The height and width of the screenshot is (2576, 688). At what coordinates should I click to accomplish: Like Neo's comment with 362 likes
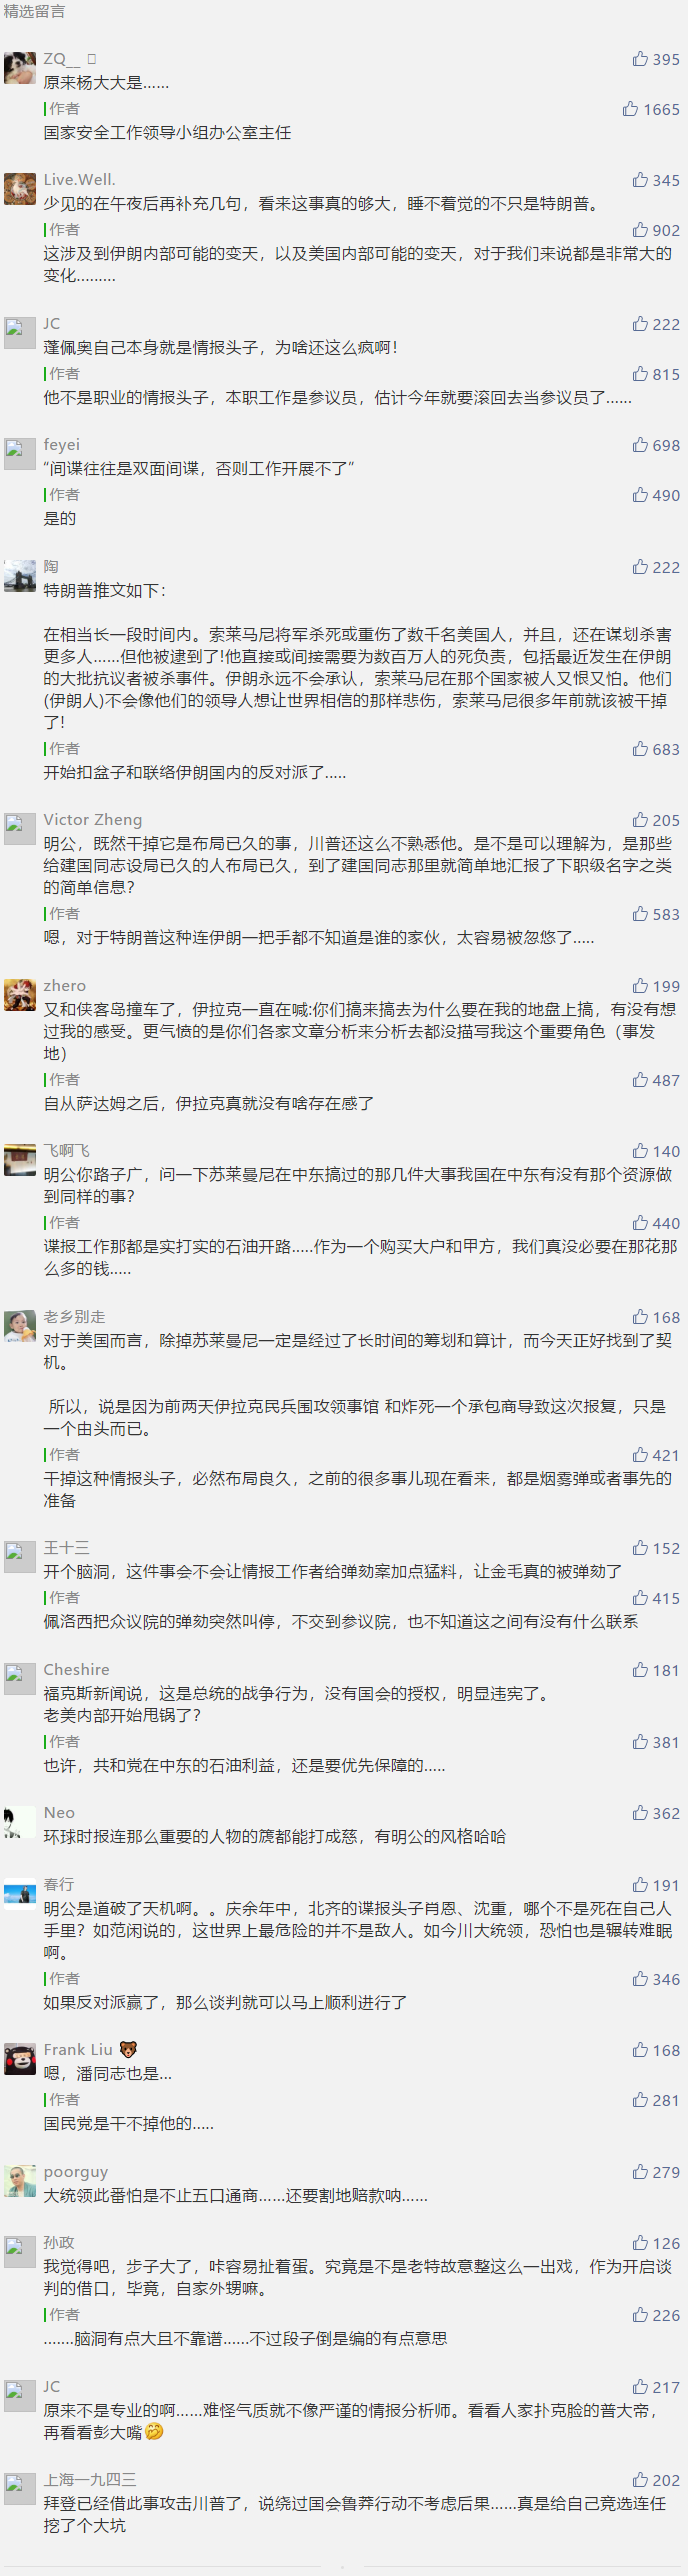click(655, 1813)
